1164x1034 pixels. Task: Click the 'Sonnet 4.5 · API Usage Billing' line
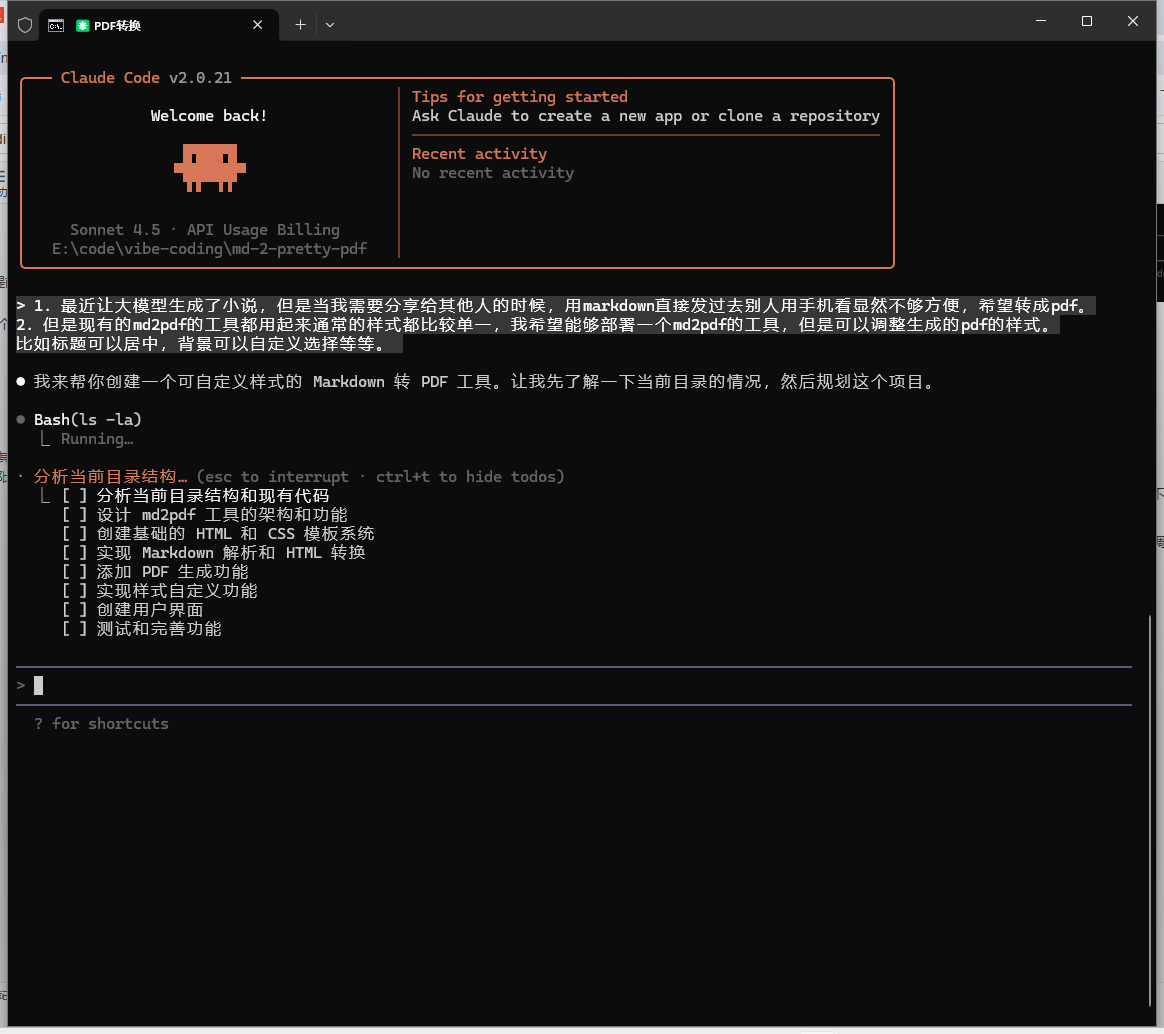205,229
